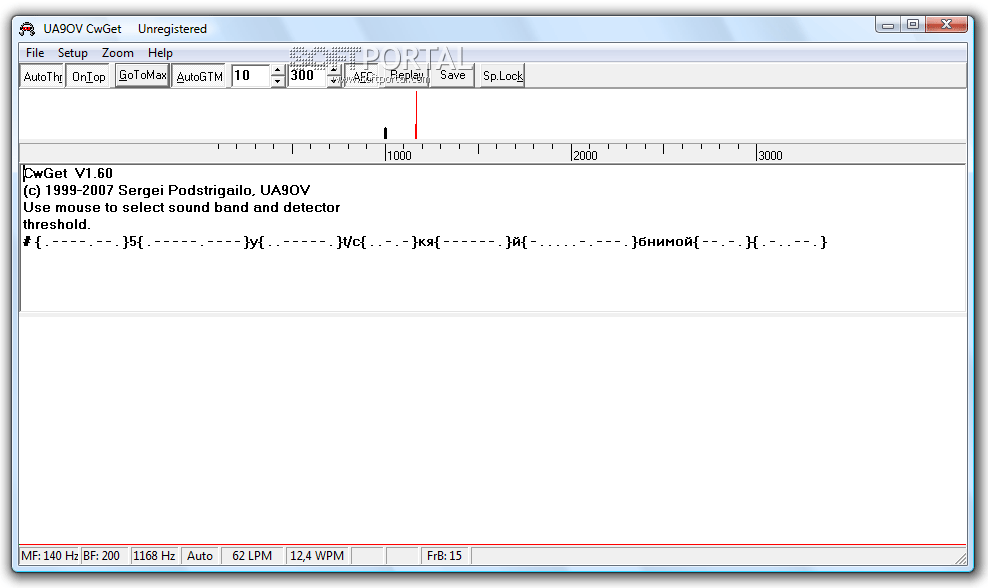Viewport: 988px width, 588px height.
Task: Click the 1000 mark on frequency scale
Action: click(398, 156)
